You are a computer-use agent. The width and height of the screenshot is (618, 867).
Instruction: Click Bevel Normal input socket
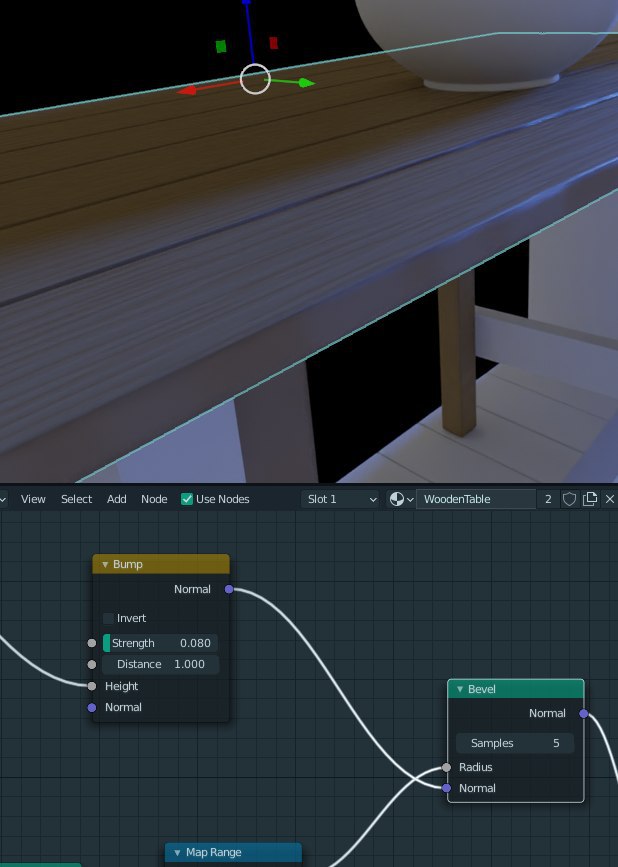coord(447,788)
